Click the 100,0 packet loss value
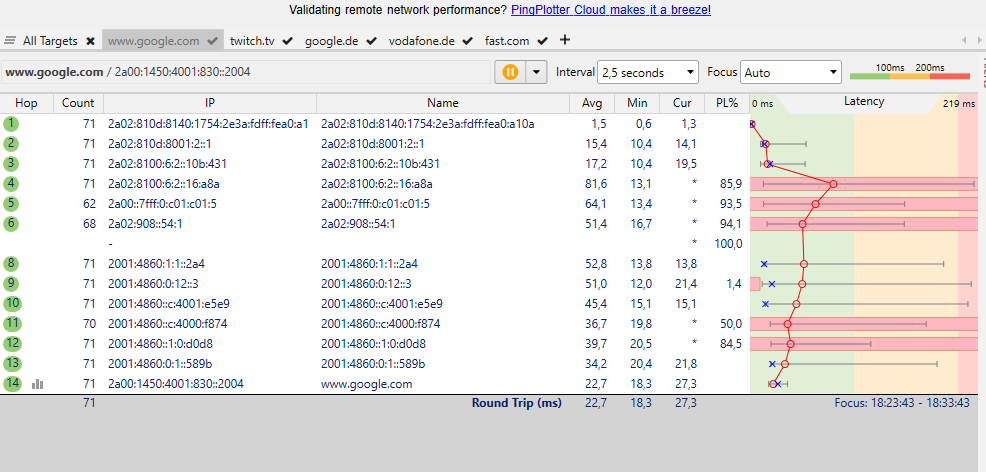 click(x=729, y=244)
